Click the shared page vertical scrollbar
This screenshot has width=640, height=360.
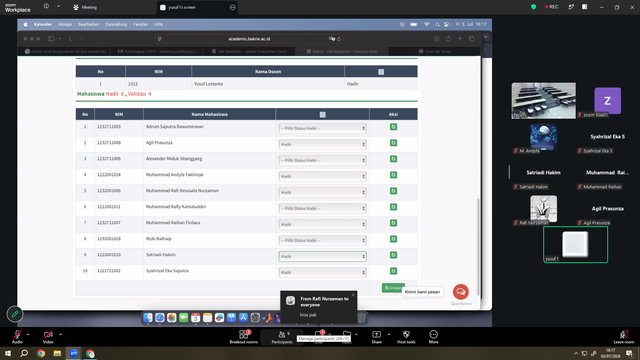[x=479, y=247]
